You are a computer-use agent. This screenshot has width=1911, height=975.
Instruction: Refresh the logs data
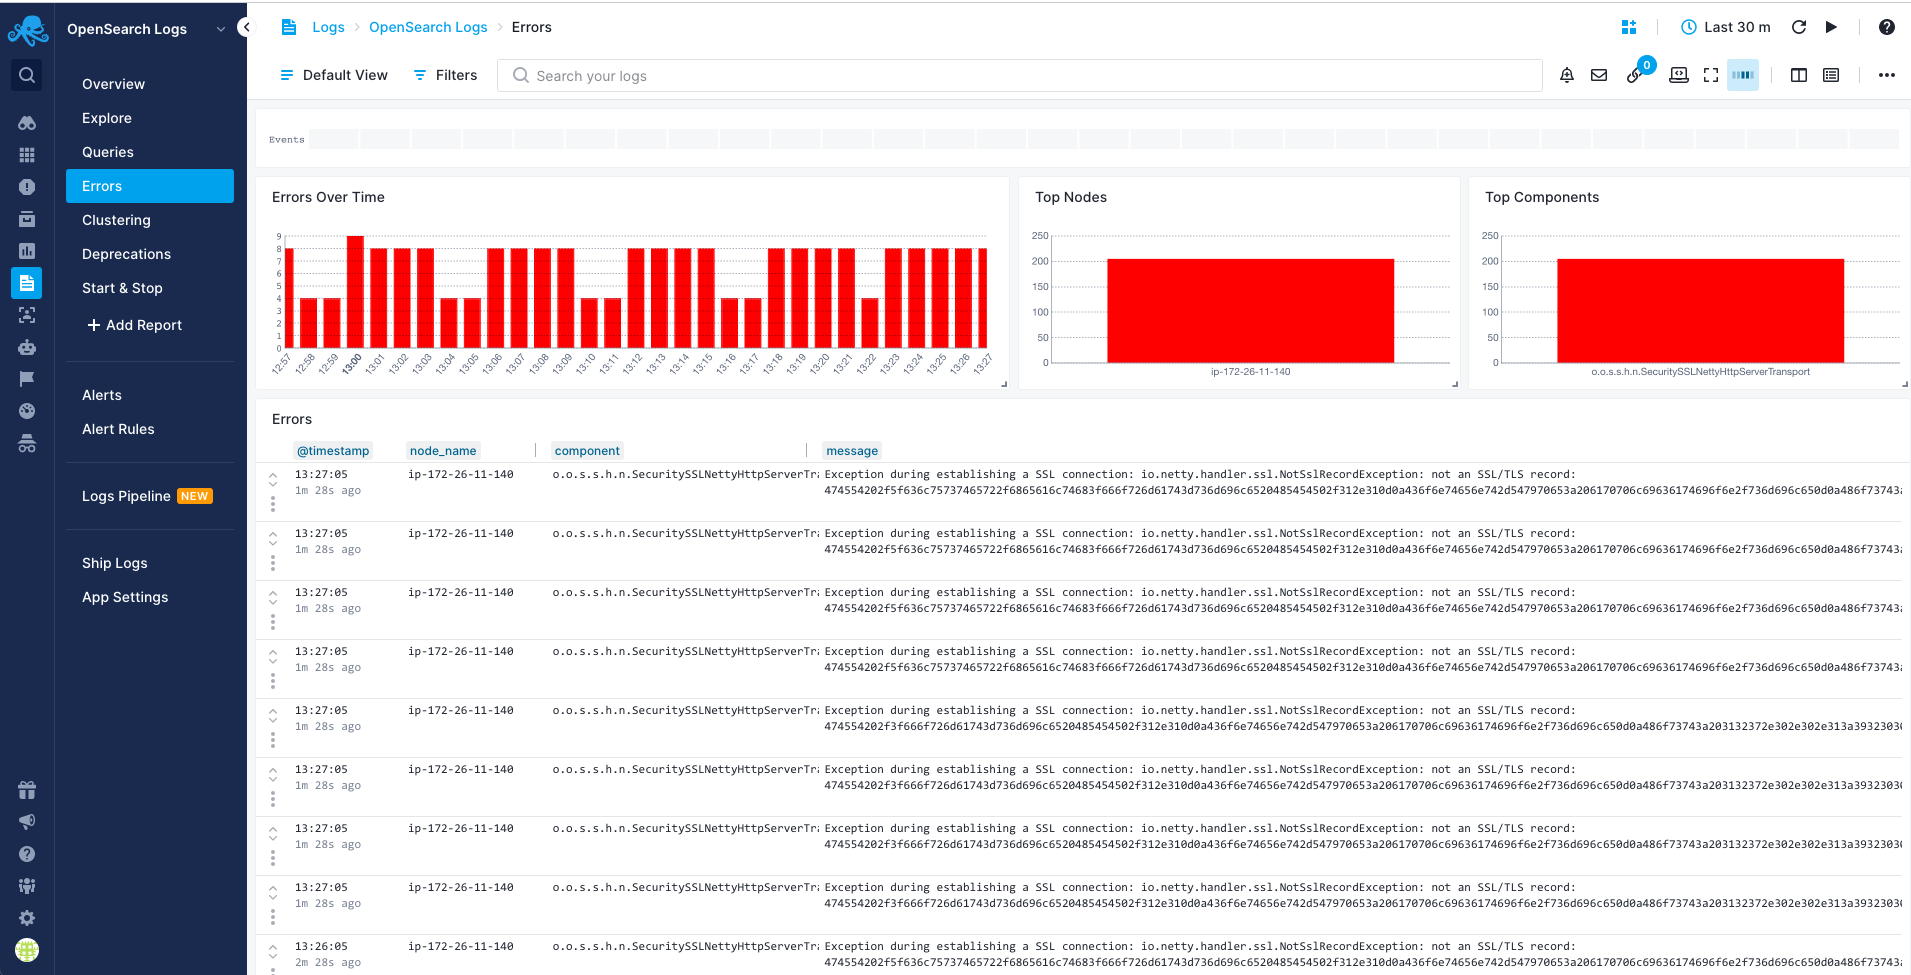click(1799, 27)
